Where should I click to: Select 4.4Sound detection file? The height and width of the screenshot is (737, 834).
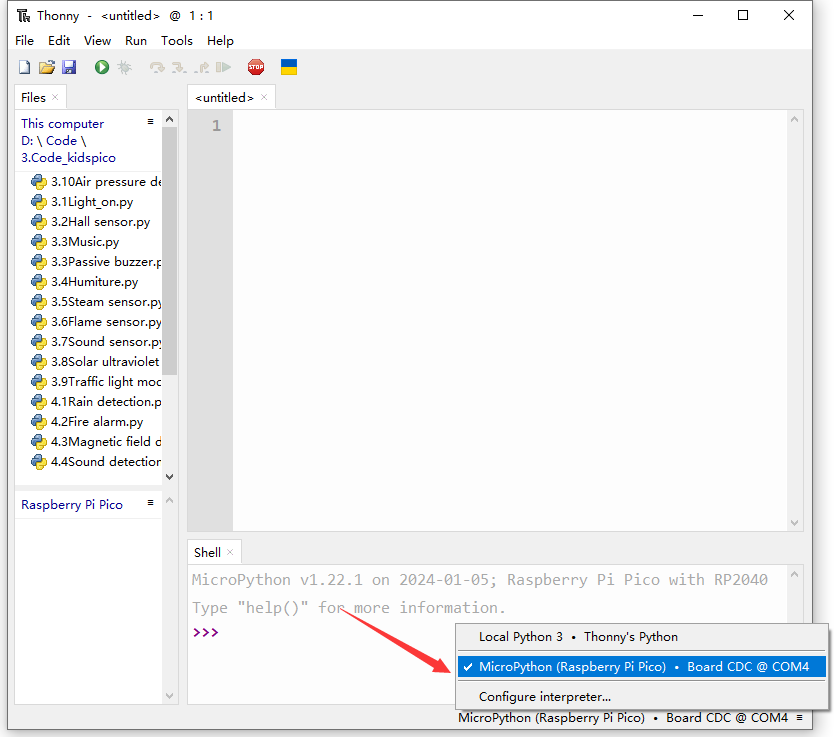click(96, 462)
